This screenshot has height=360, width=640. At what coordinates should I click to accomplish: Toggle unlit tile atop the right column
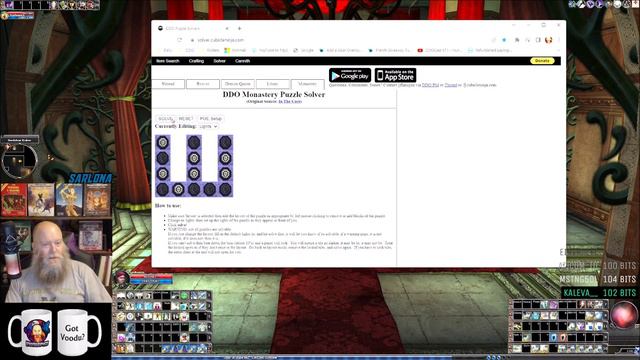tap(225, 142)
